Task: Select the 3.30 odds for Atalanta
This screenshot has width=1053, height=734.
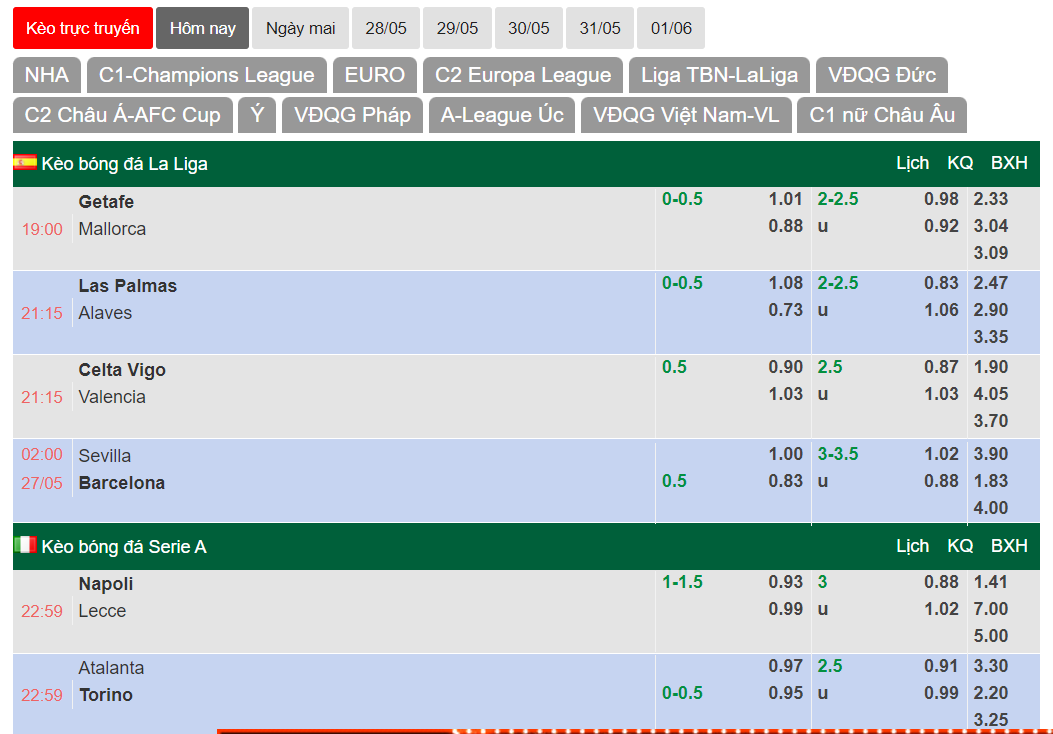Action: coord(991,666)
